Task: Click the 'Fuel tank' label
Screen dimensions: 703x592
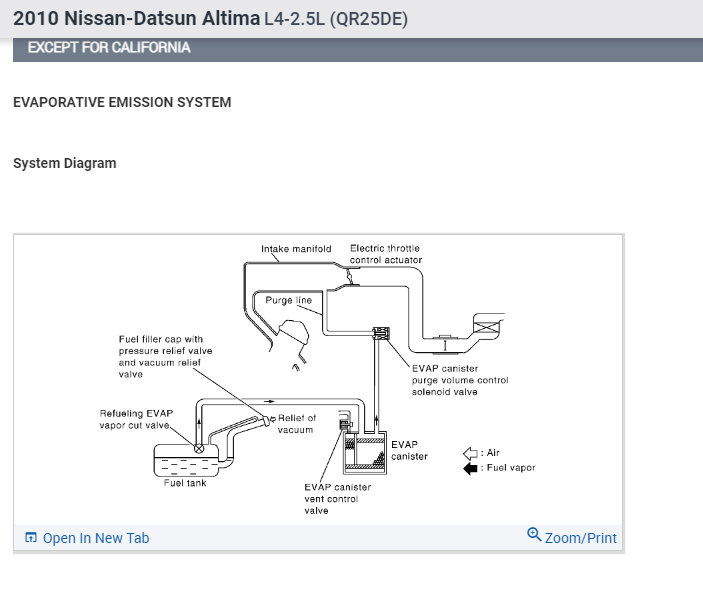Action: [x=185, y=483]
